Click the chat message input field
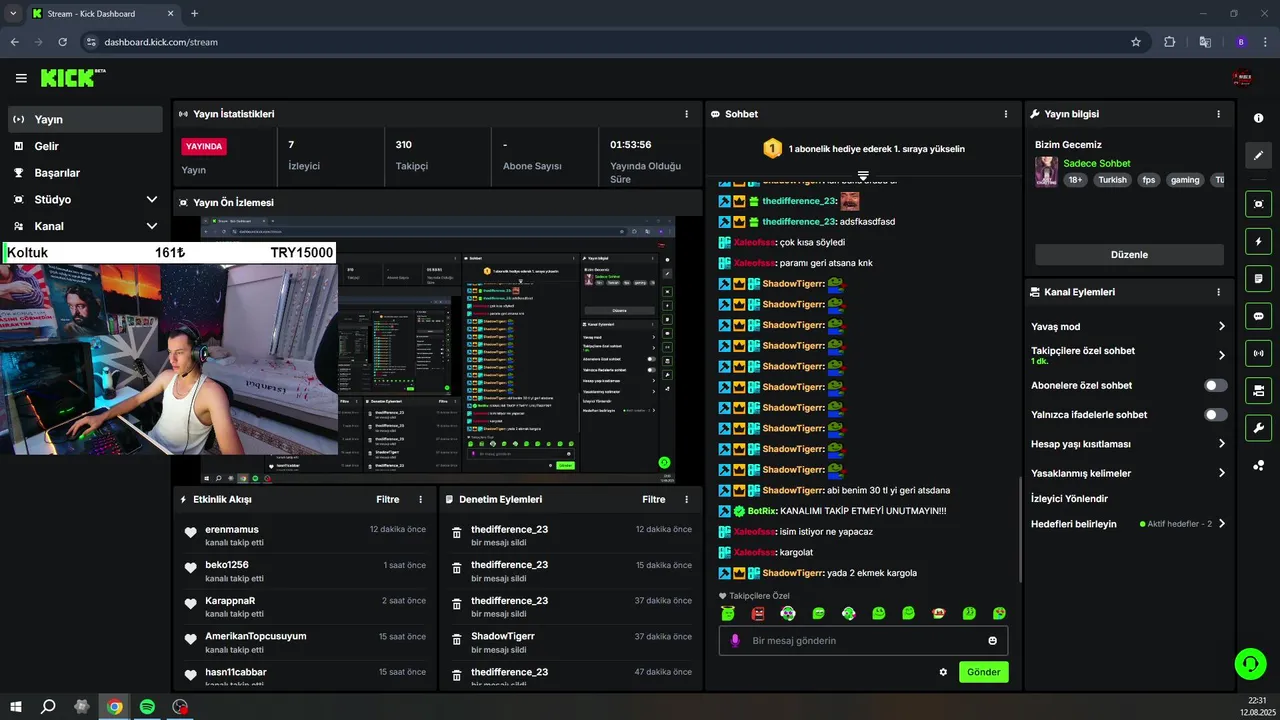 tap(863, 641)
